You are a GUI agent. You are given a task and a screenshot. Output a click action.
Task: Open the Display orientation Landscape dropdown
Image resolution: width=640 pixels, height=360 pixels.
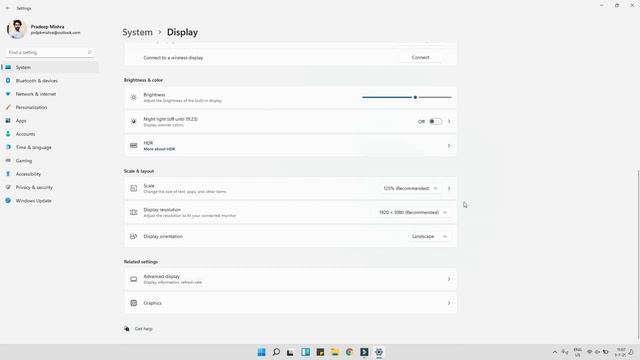(429, 236)
